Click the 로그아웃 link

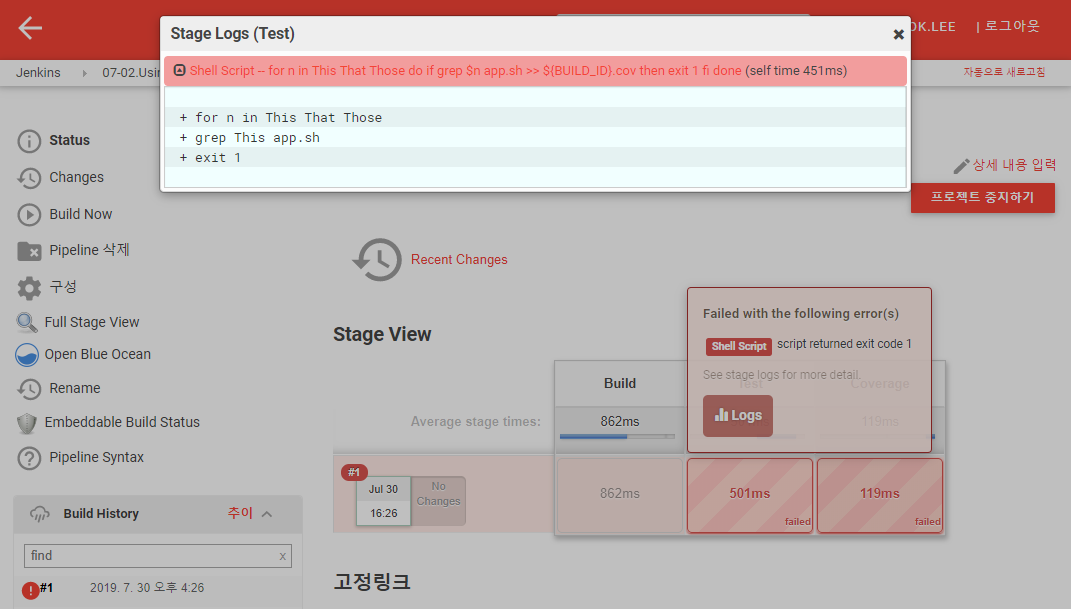[1012, 26]
